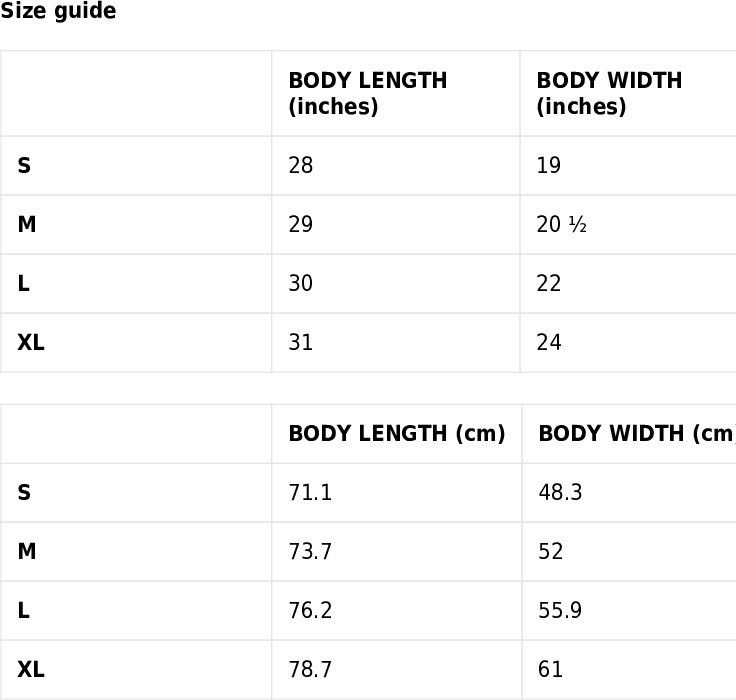The width and height of the screenshot is (736, 700).
Task: Select the BODY LENGTH (inches) column header
Action: click(367, 94)
